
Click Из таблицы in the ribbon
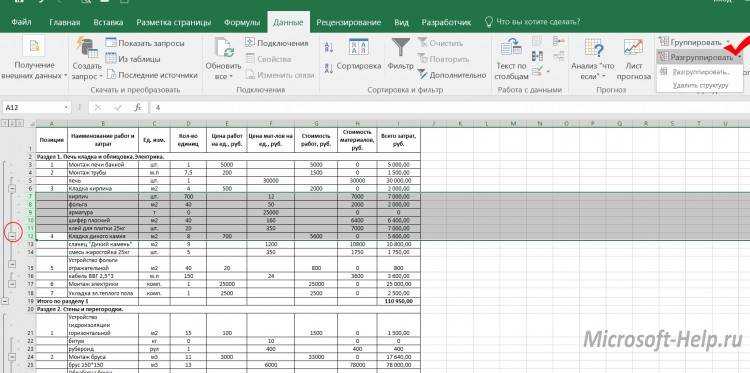133,59
